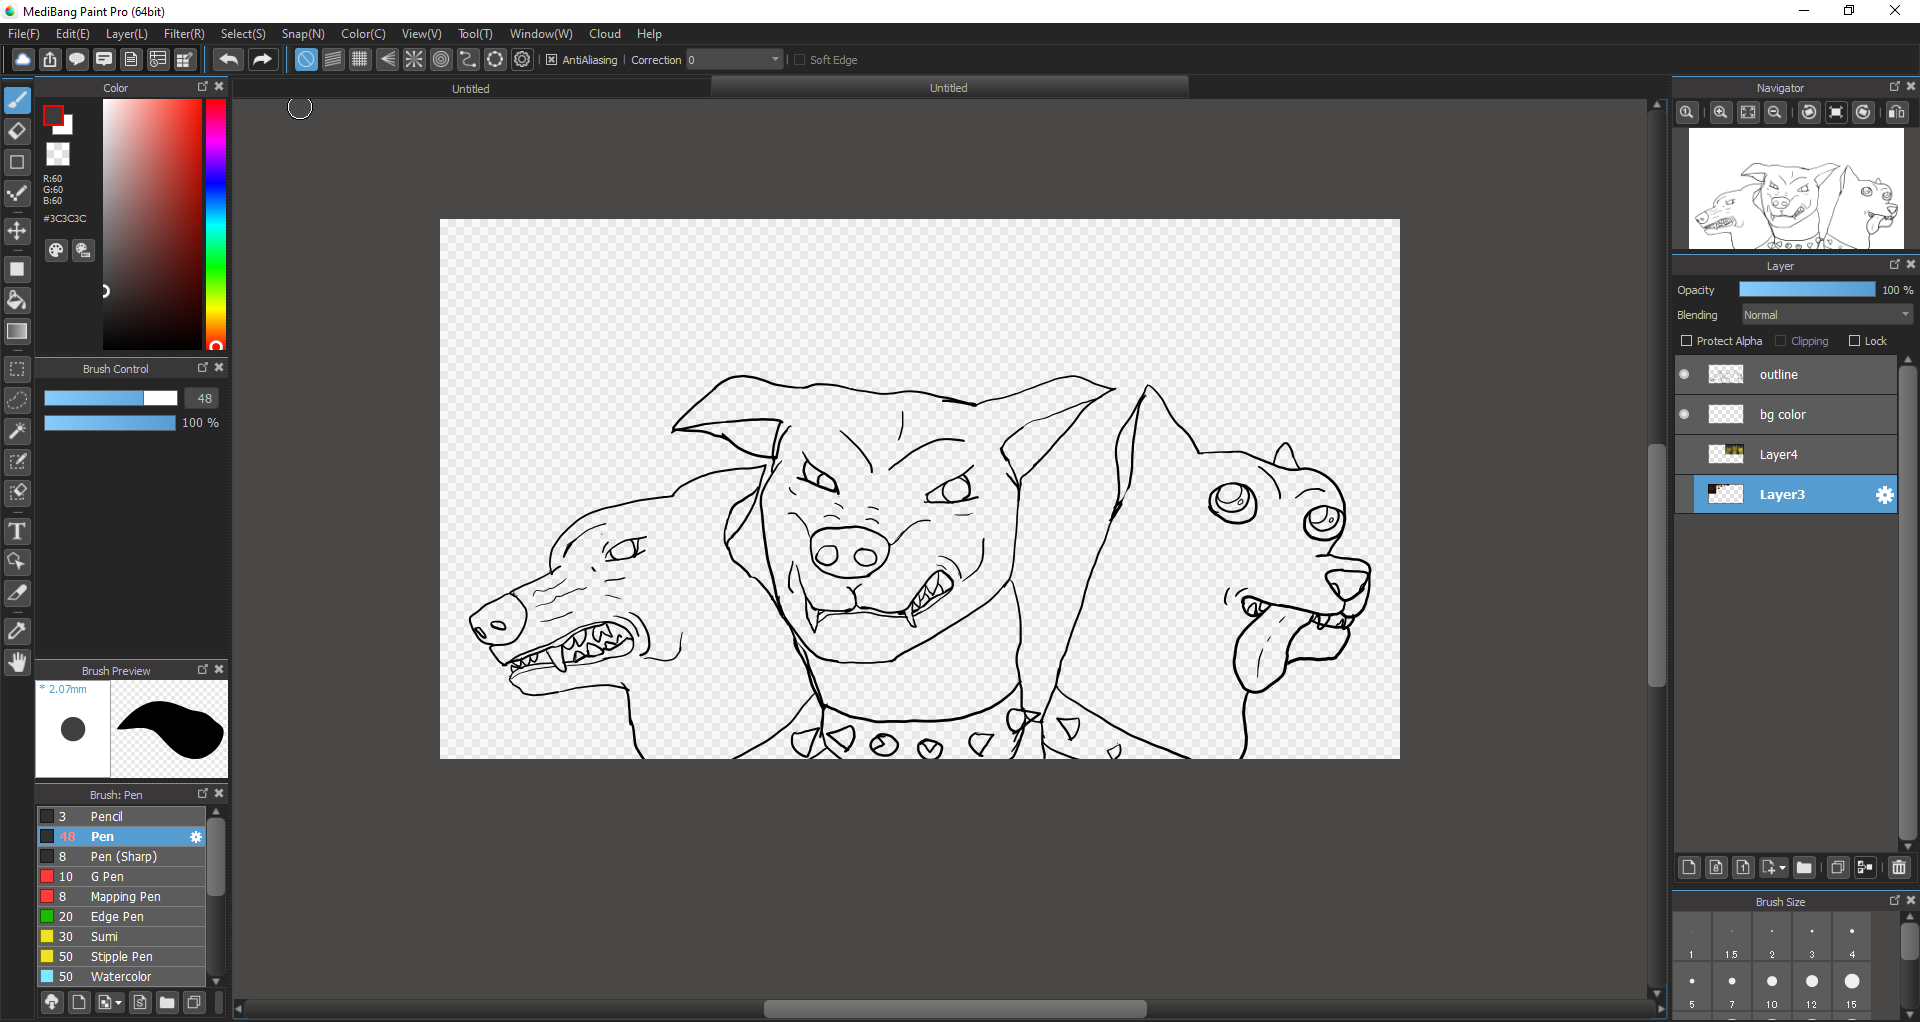Open the File menu
The height and width of the screenshot is (1022, 1920).
(24, 34)
